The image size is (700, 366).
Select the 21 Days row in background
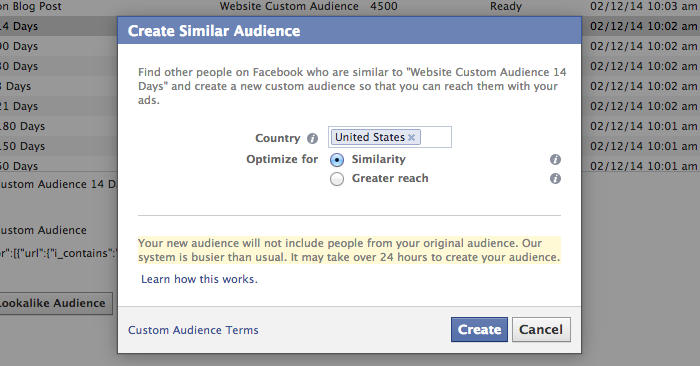pos(58,106)
